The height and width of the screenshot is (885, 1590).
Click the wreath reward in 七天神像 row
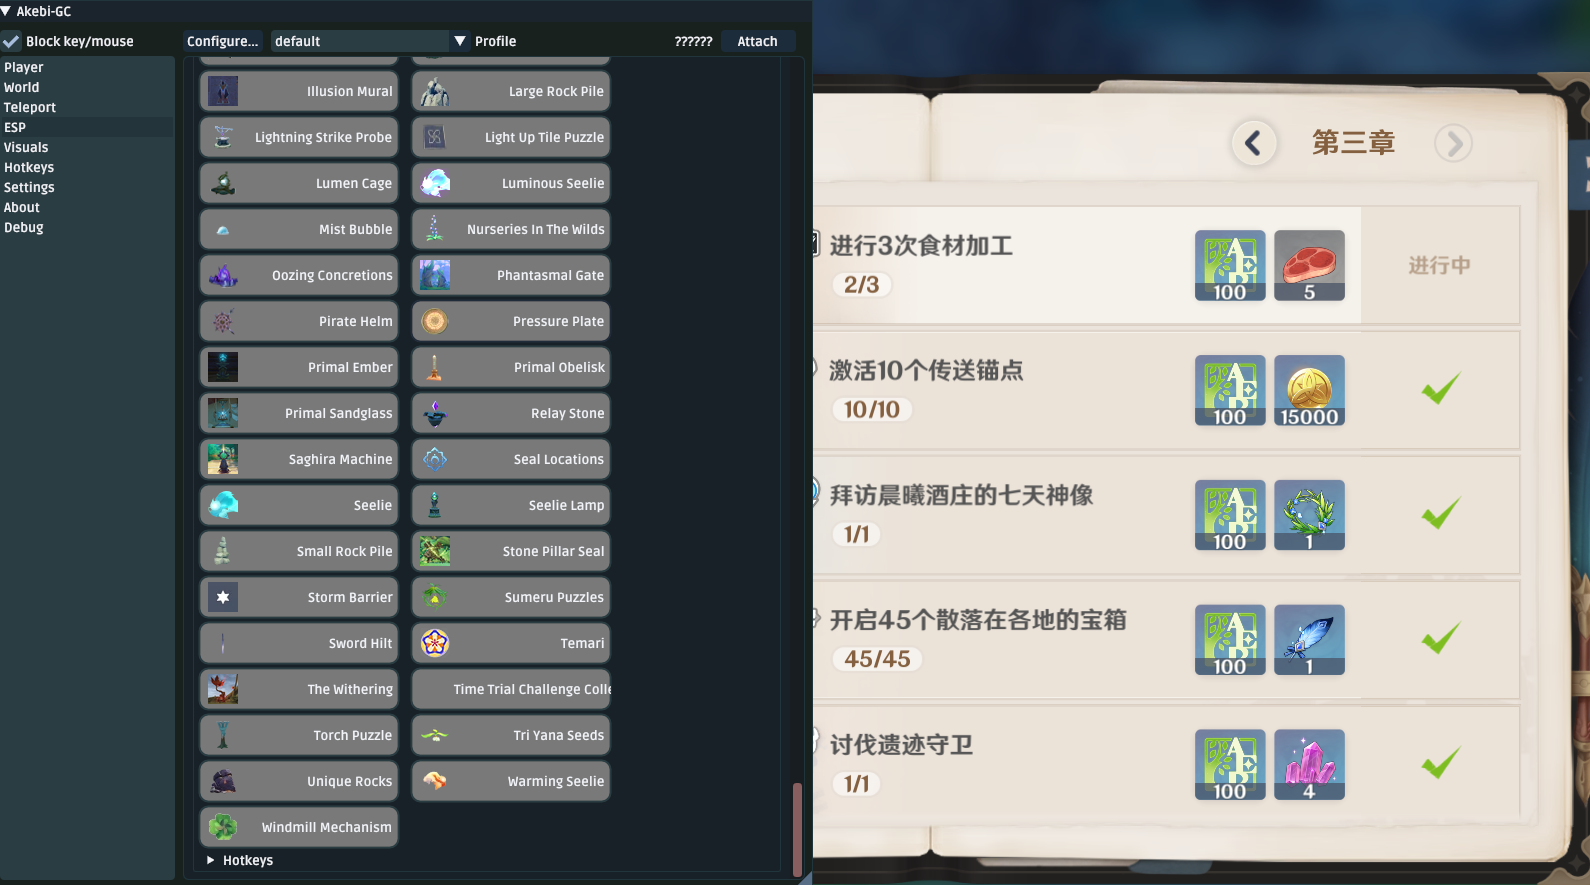click(1309, 515)
